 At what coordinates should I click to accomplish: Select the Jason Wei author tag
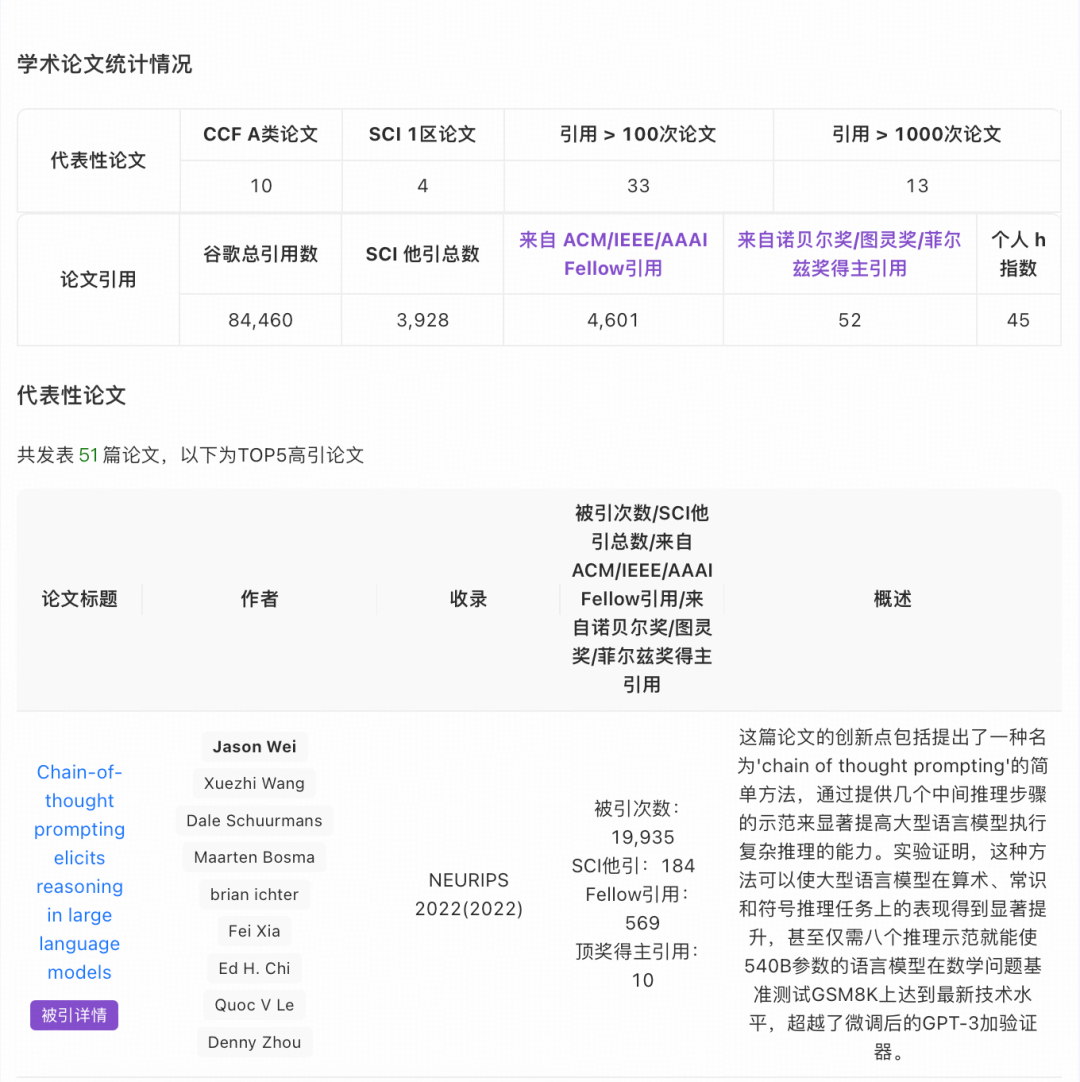[254, 747]
